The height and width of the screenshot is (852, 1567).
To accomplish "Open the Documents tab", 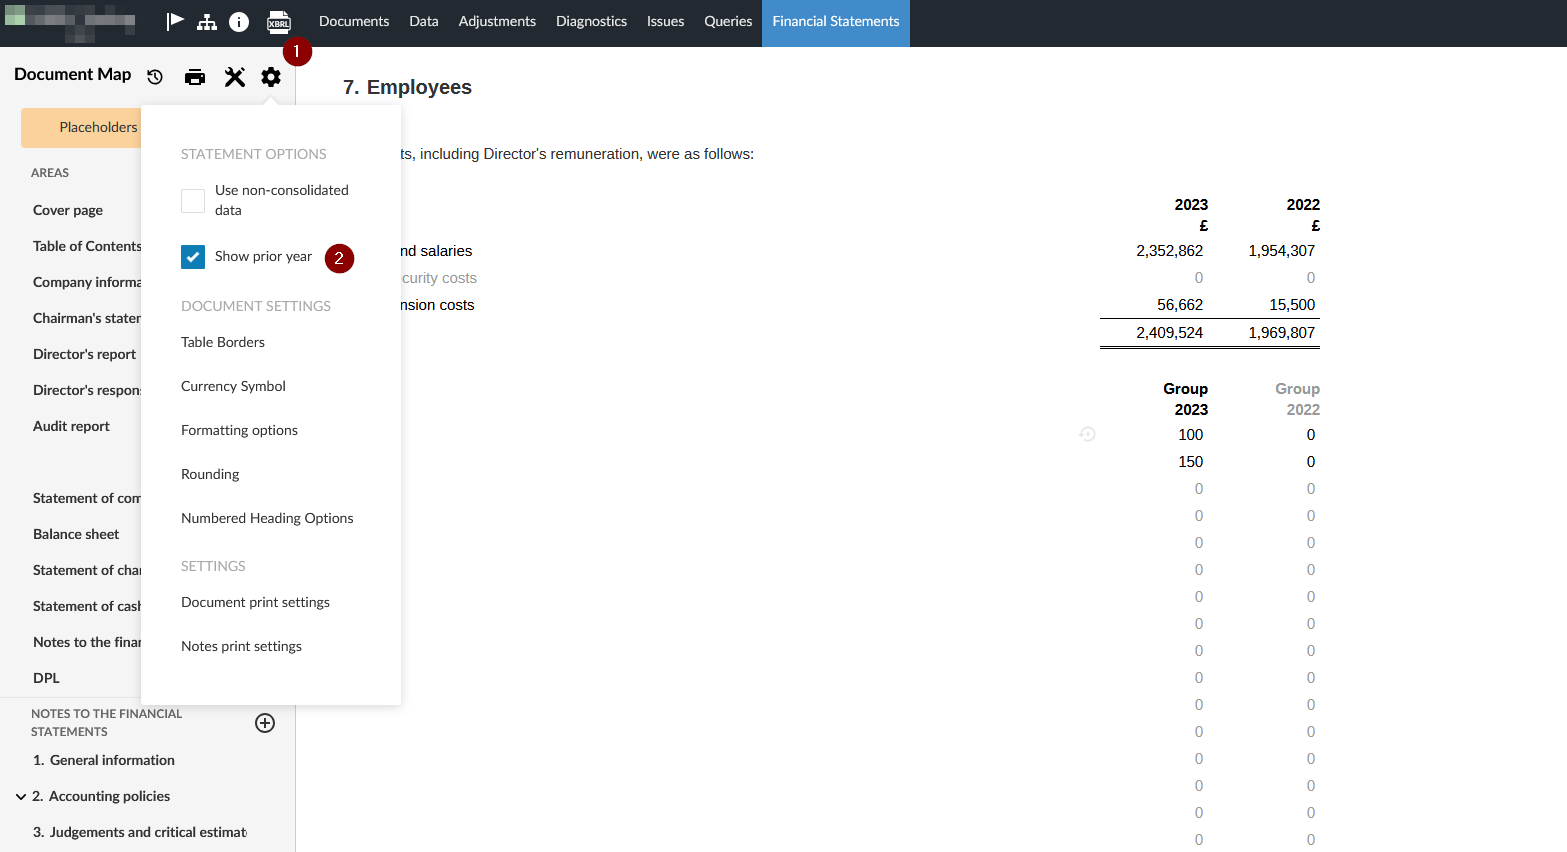I will [x=354, y=21].
